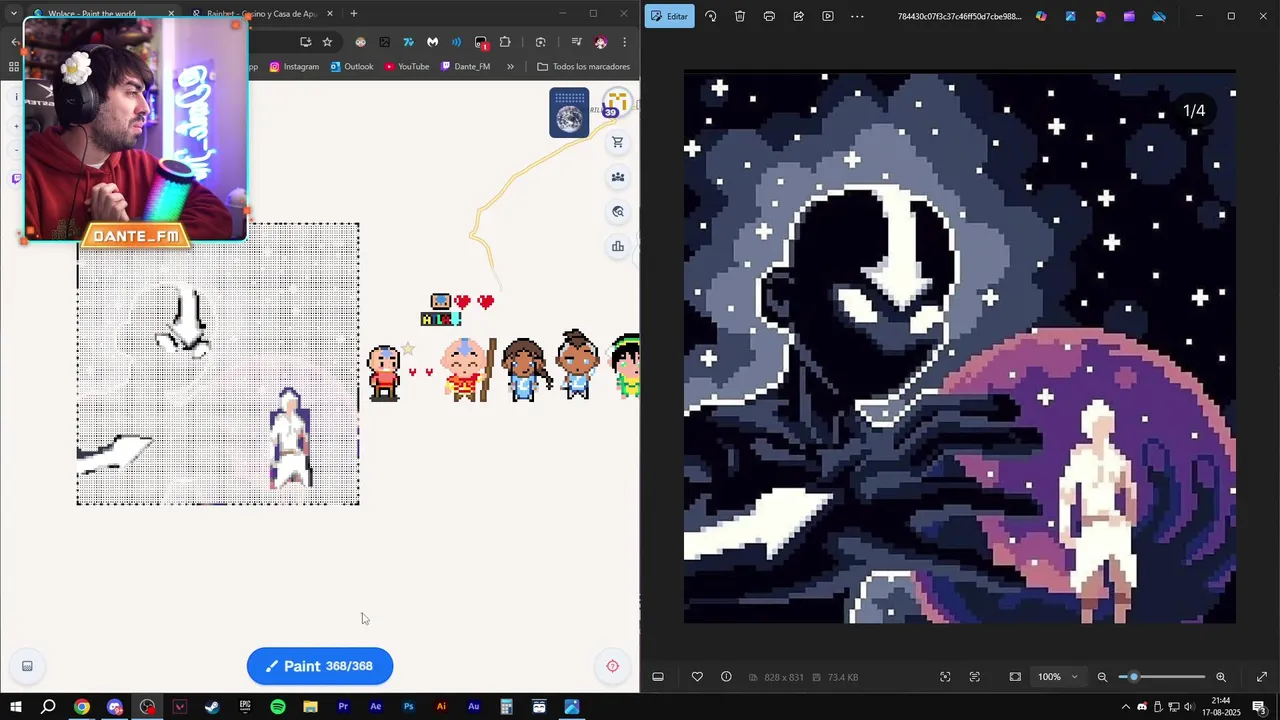This screenshot has height=720, width=1280.
Task: Open the more options ellipsis in Photos
Action: pos(857,16)
